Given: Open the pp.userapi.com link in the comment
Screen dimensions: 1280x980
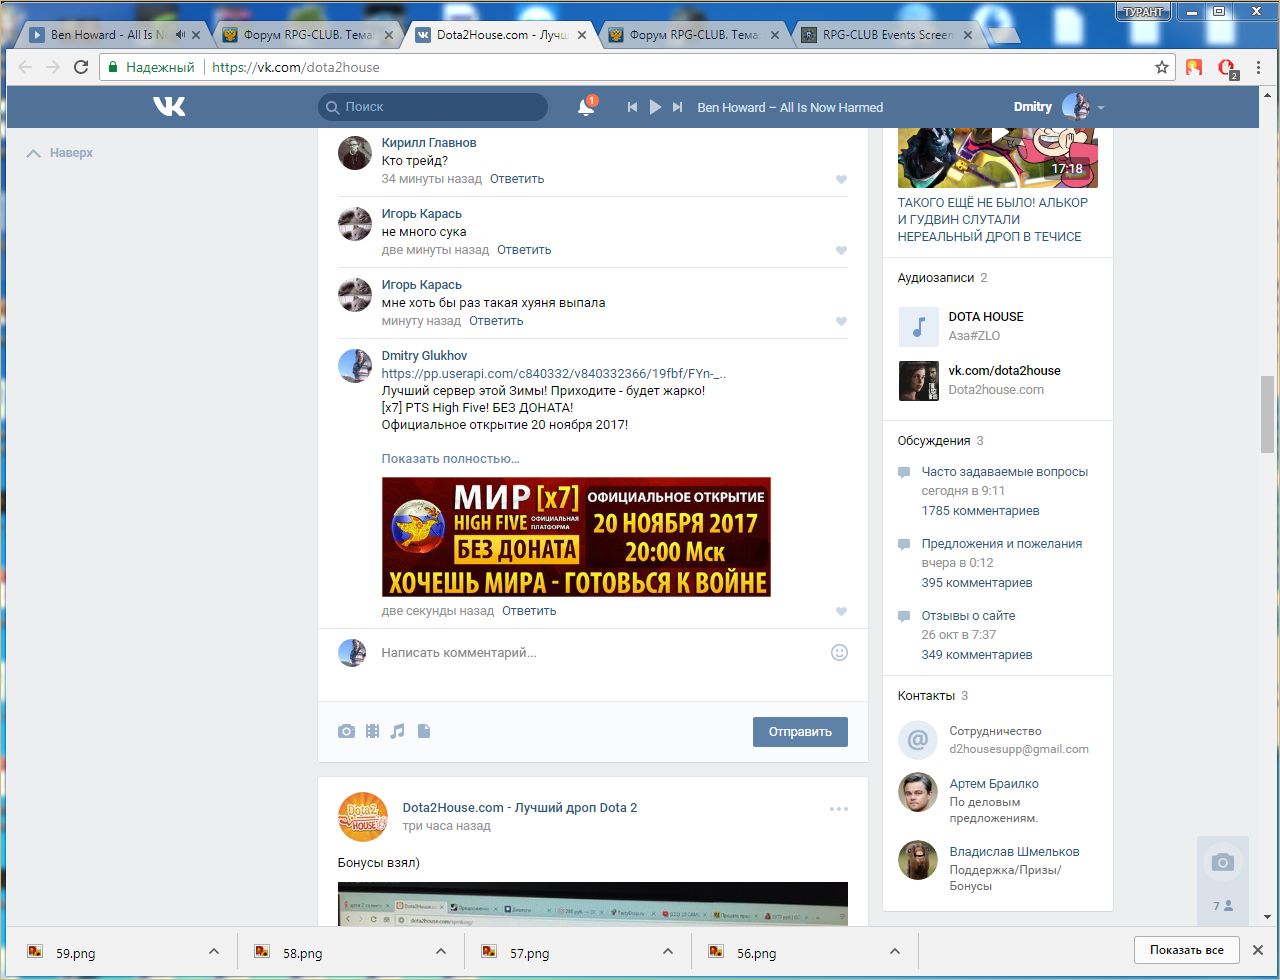Looking at the screenshot, I should (x=554, y=374).
